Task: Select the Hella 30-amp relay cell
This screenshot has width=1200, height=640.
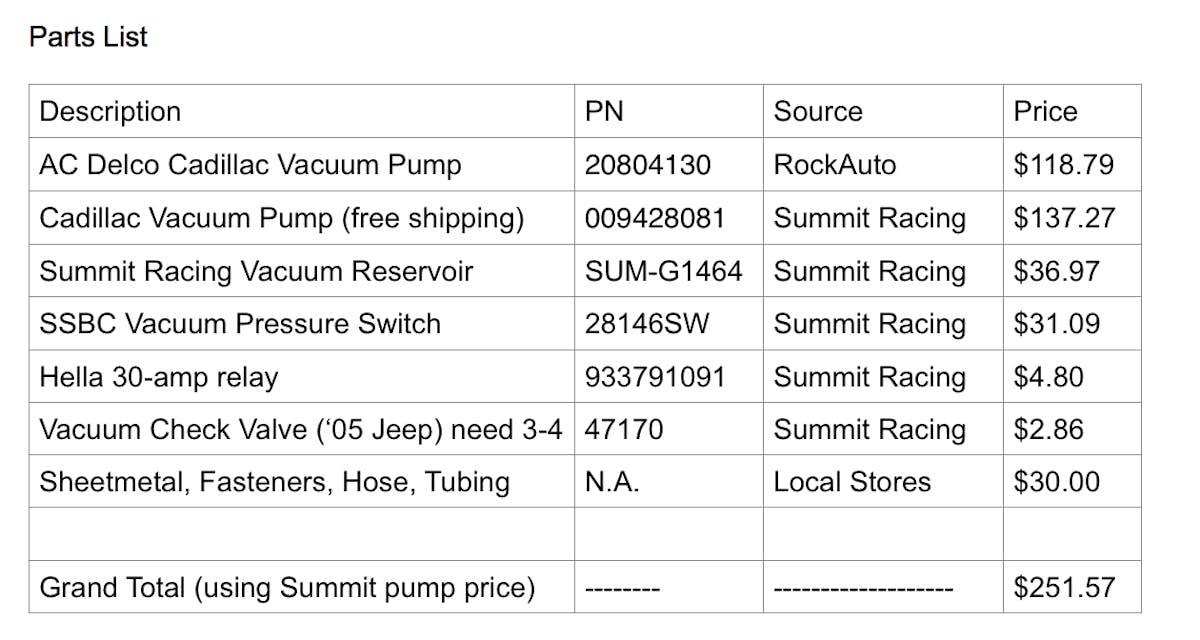Action: tap(158, 377)
